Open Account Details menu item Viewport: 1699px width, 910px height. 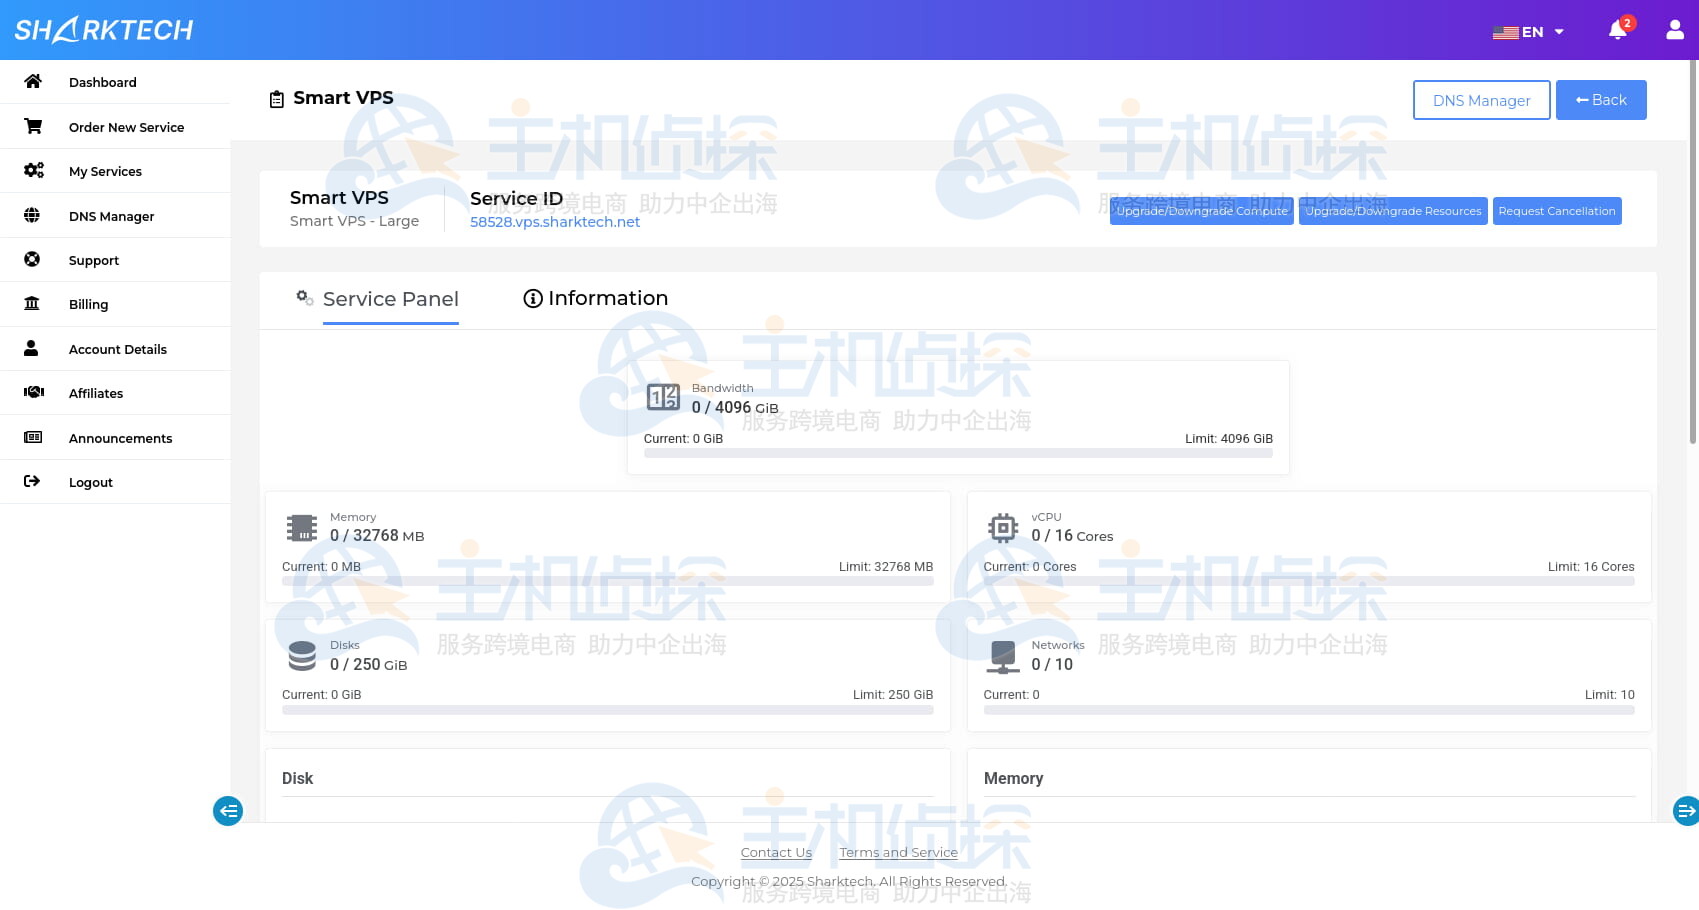click(x=115, y=349)
